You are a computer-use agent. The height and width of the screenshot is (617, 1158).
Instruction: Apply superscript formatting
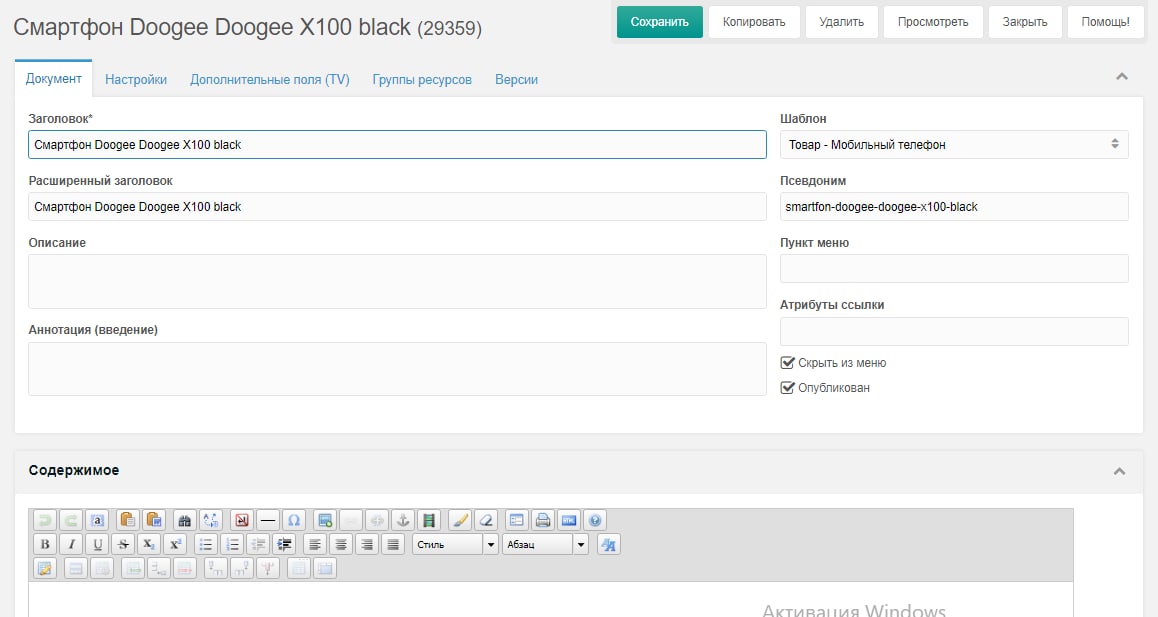(175, 545)
